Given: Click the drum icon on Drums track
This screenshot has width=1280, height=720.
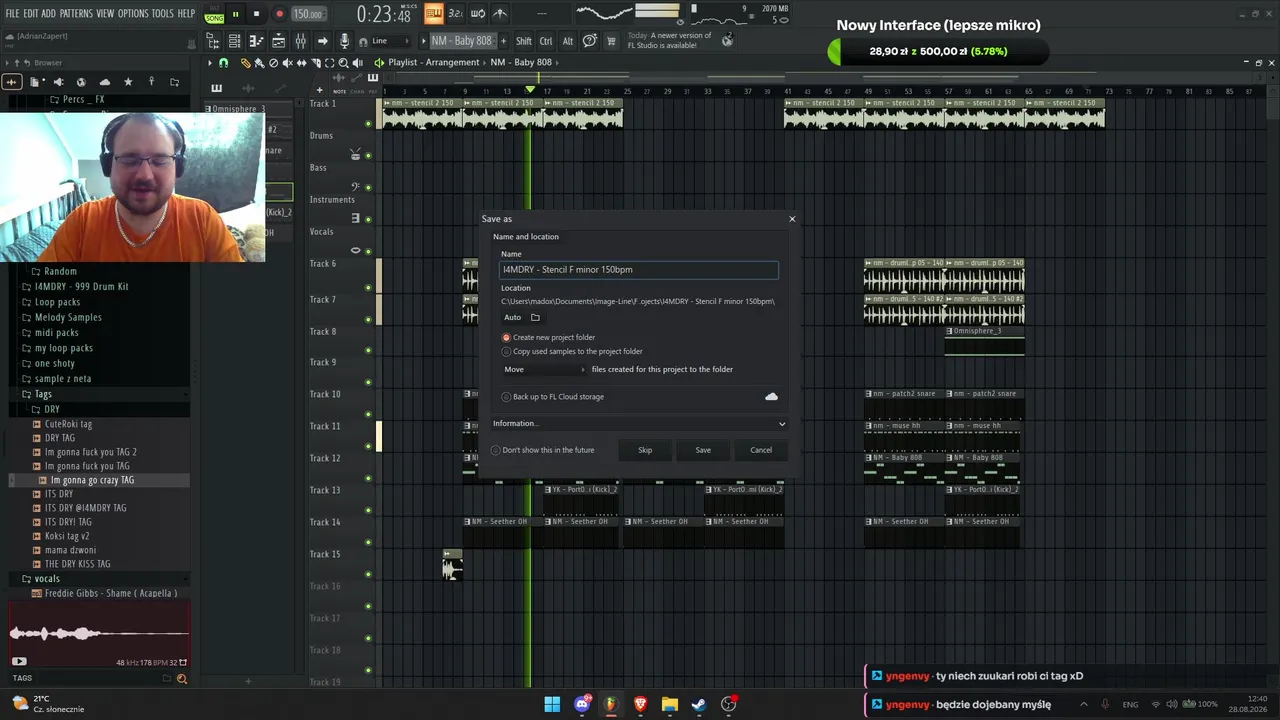Looking at the screenshot, I should (x=355, y=154).
